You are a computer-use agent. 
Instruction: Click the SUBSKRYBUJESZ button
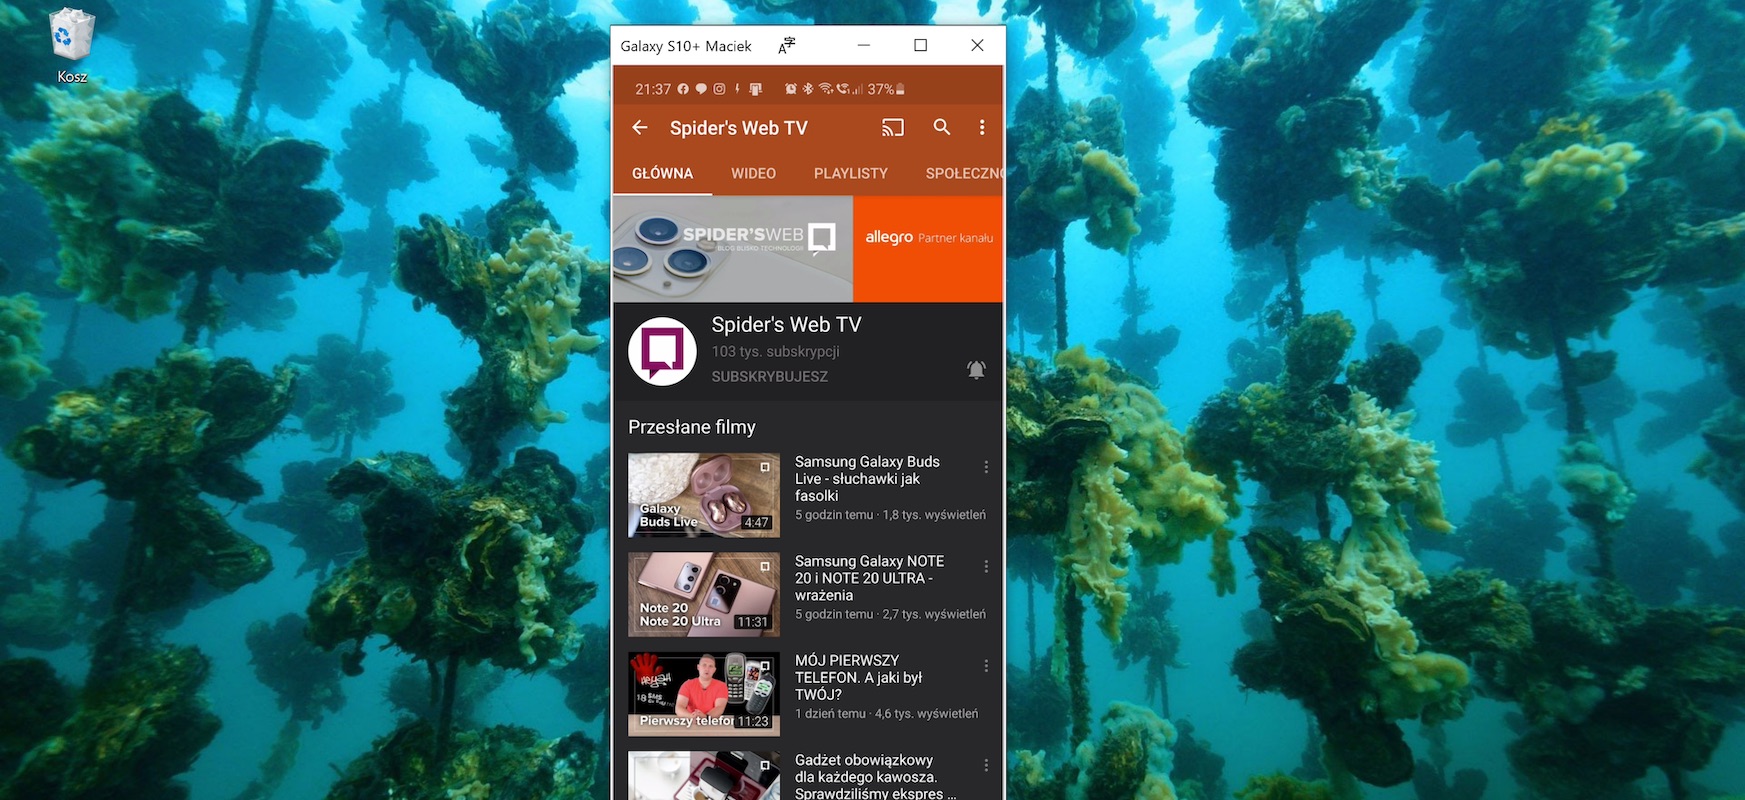coord(770,377)
